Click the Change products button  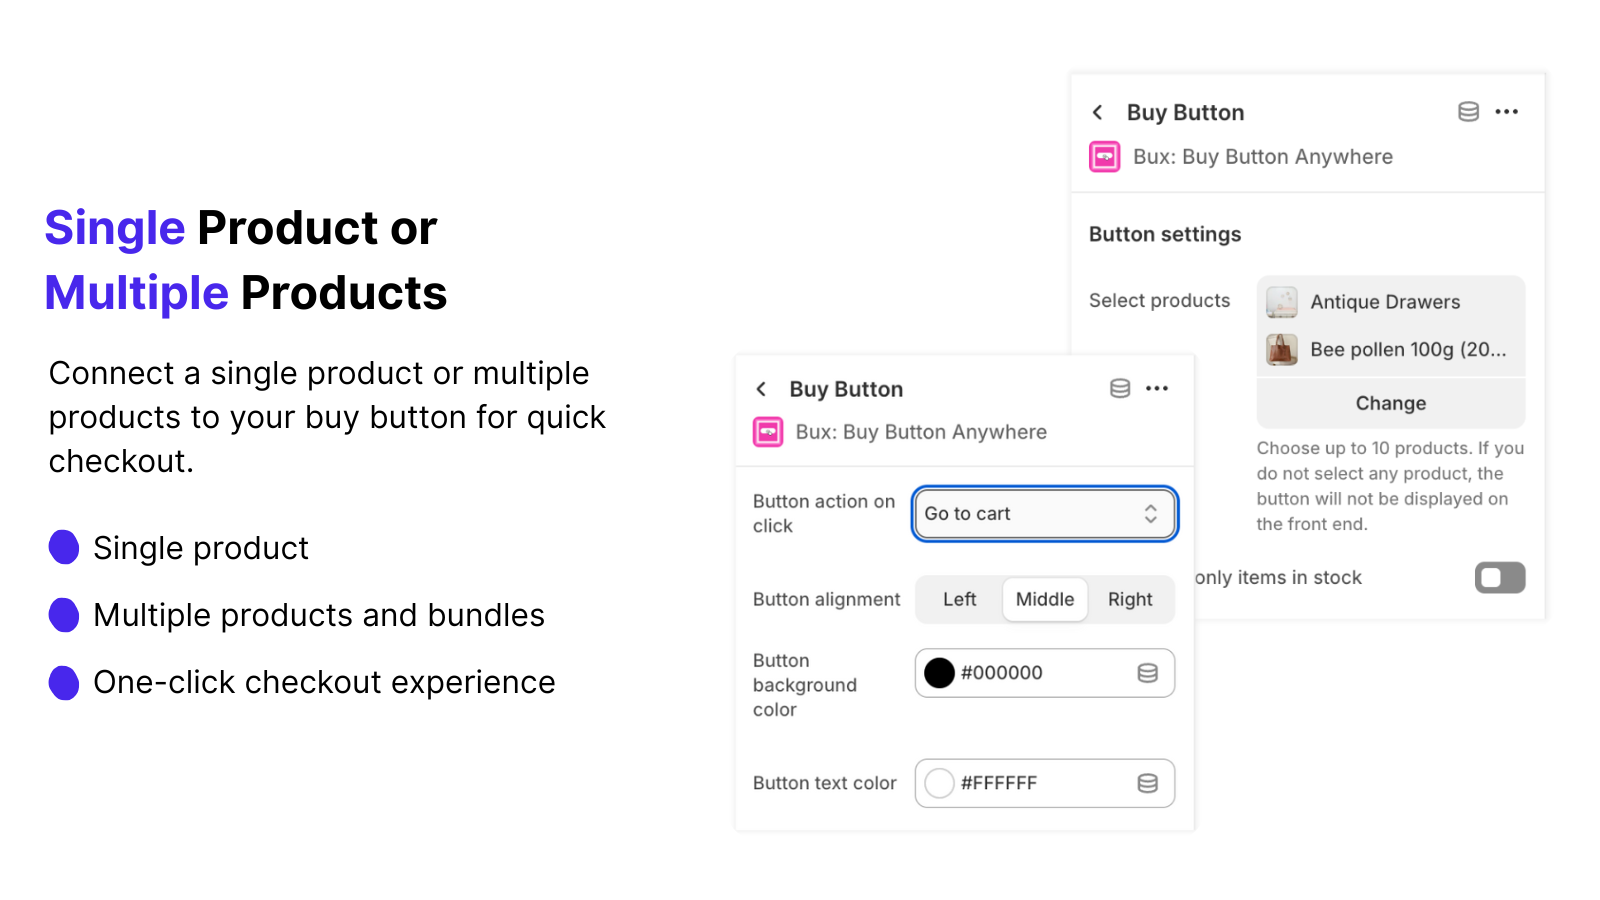pyautogui.click(x=1391, y=403)
